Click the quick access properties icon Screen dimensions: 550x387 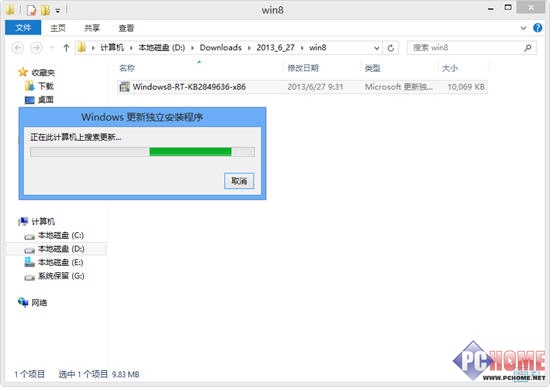tap(32, 10)
